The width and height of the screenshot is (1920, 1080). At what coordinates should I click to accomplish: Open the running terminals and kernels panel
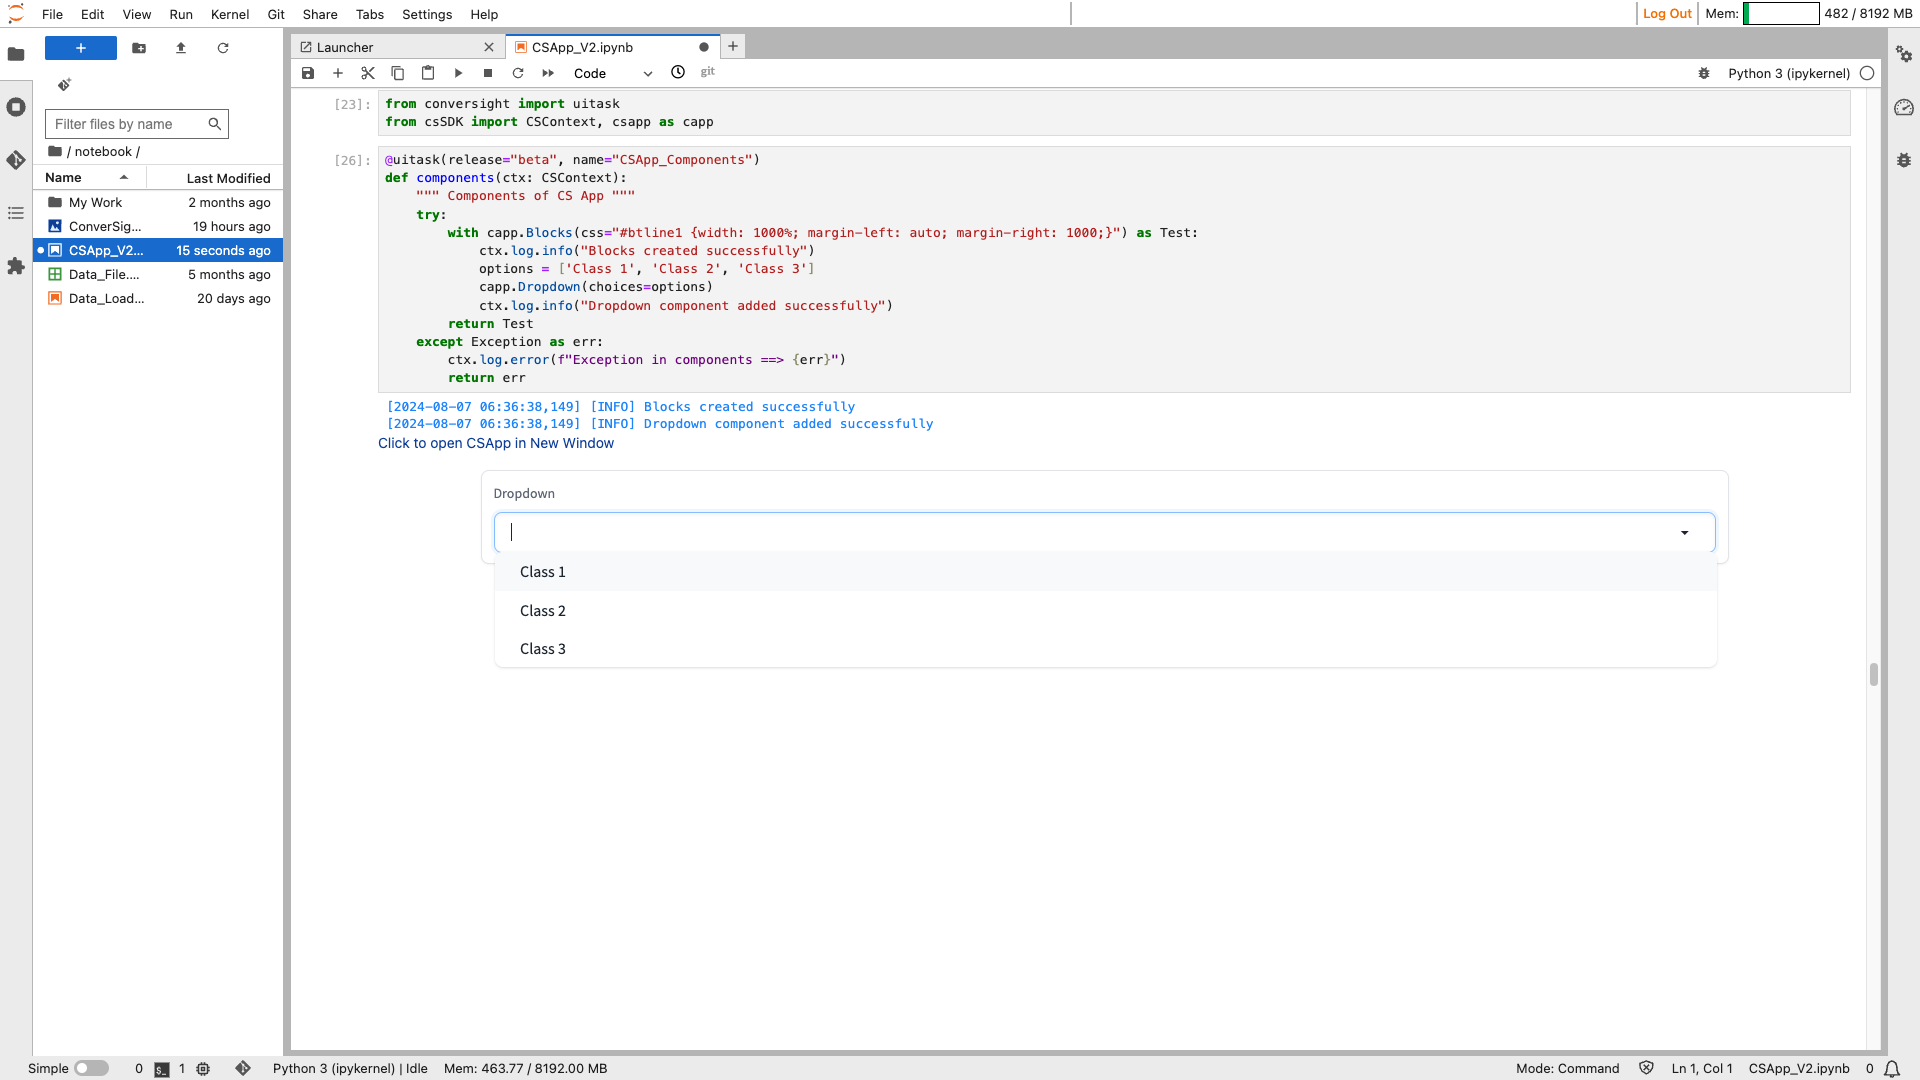click(x=16, y=107)
